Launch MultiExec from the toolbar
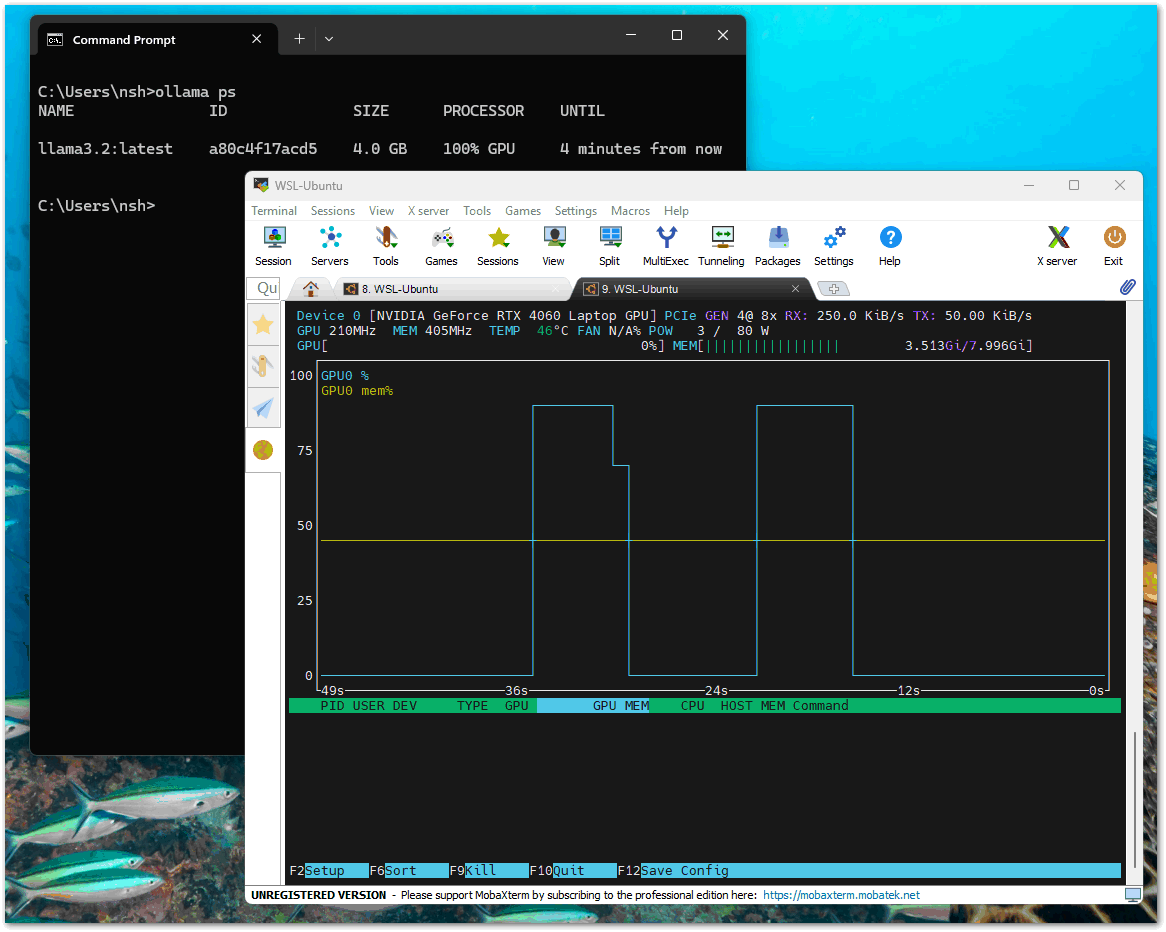Viewport: 1166px width, 932px height. pyautogui.click(x=665, y=246)
